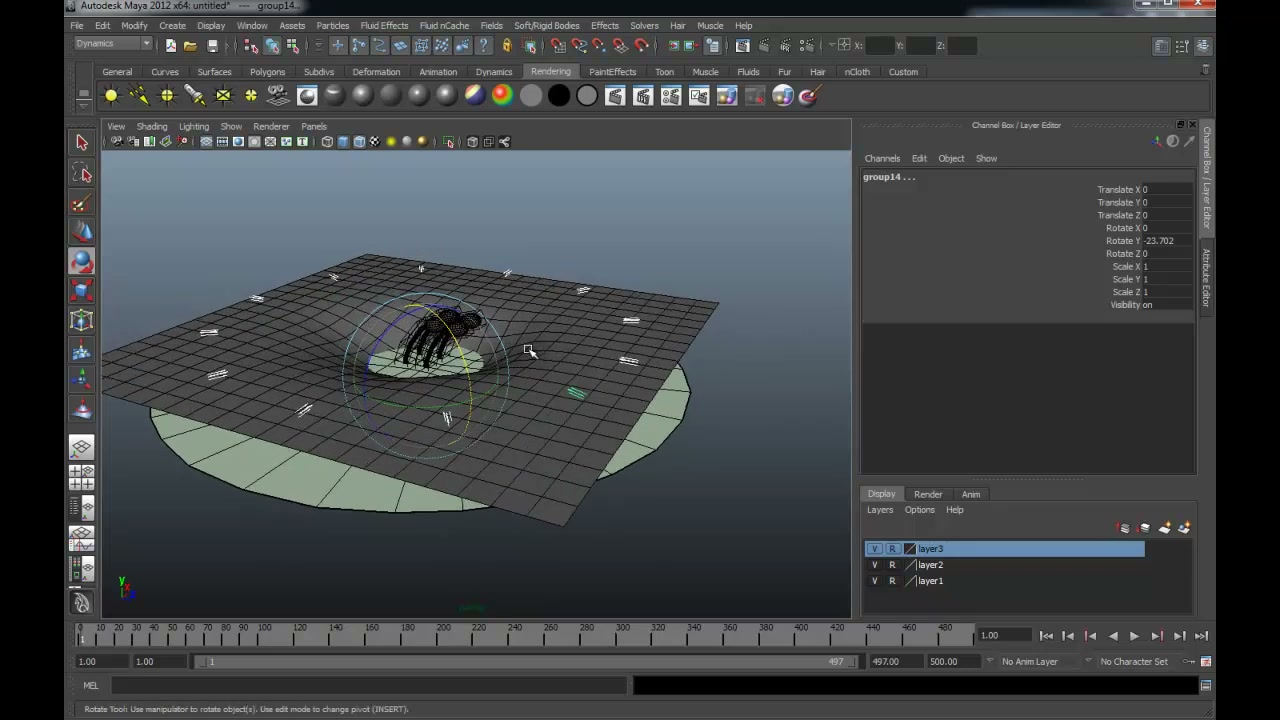The image size is (1280, 720).
Task: Move selected layer up in list
Action: (x=1124, y=528)
